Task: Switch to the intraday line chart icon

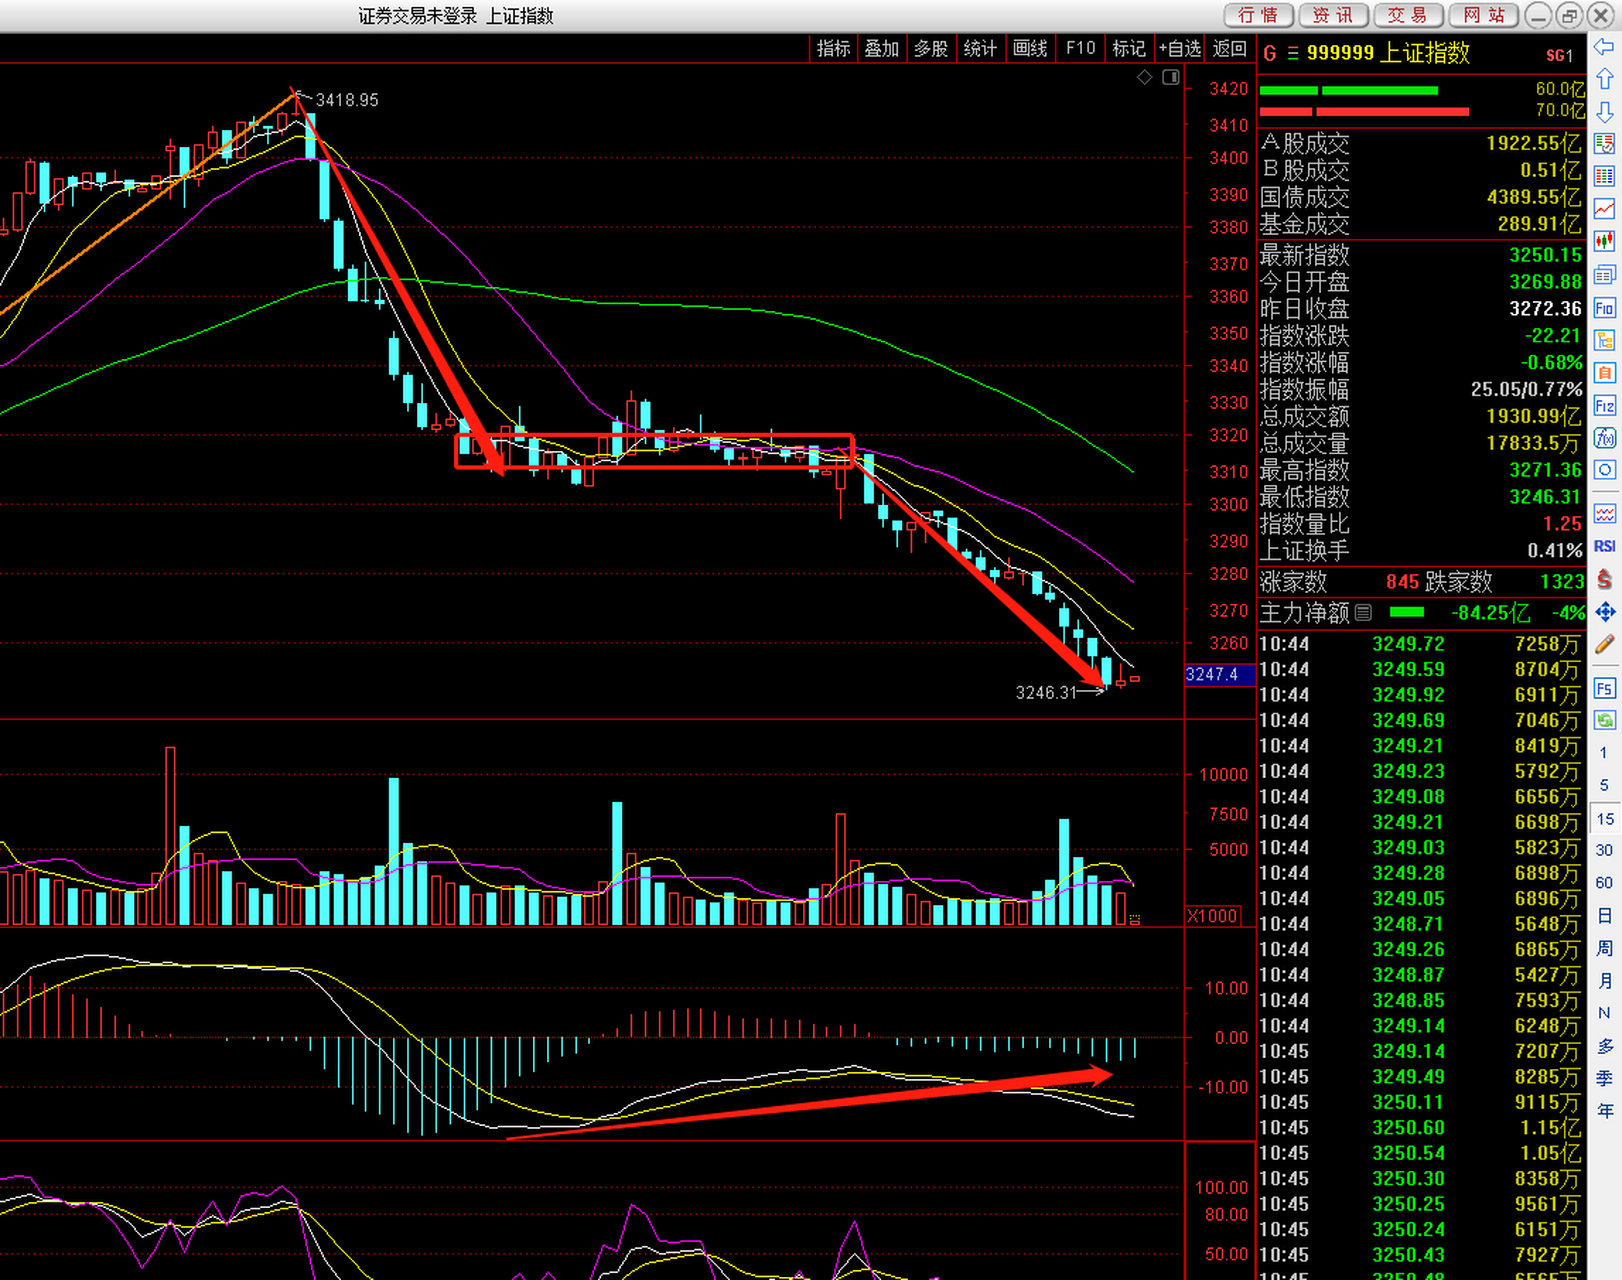Action: tap(1604, 209)
